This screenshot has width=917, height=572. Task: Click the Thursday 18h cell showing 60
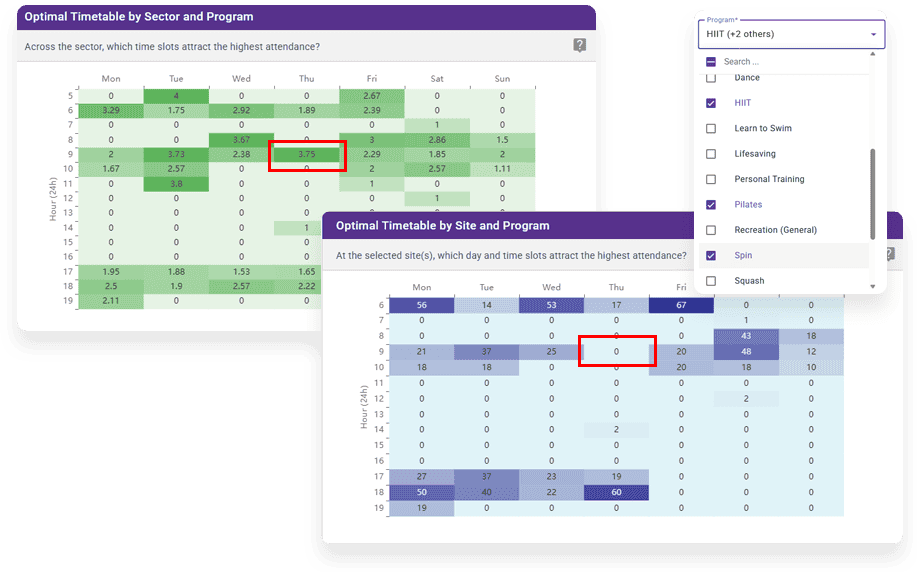point(616,492)
